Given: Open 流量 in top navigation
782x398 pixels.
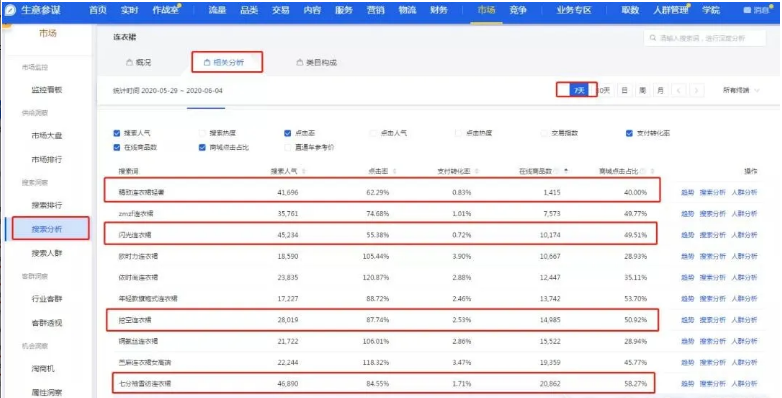Looking at the screenshot, I should [217, 10].
